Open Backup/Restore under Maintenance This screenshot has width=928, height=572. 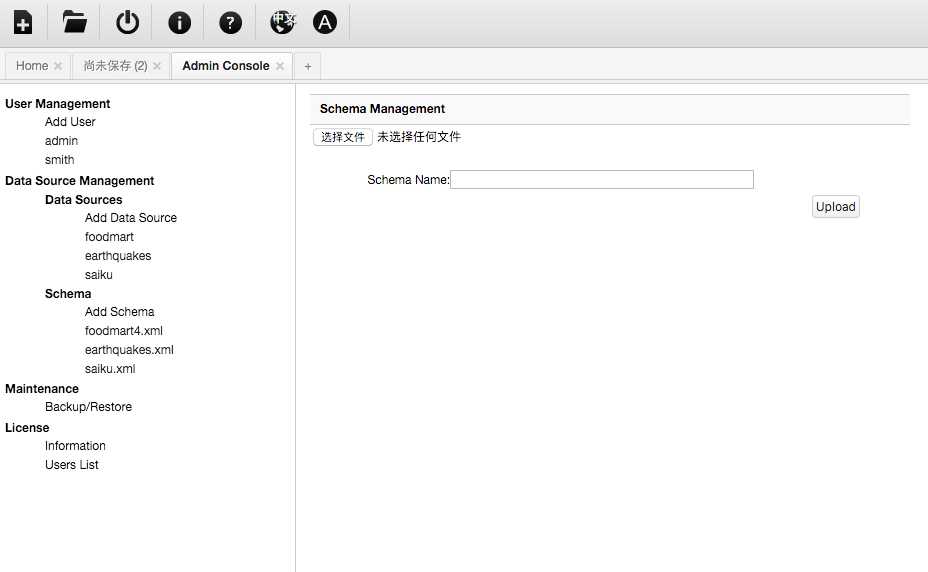tap(88, 407)
